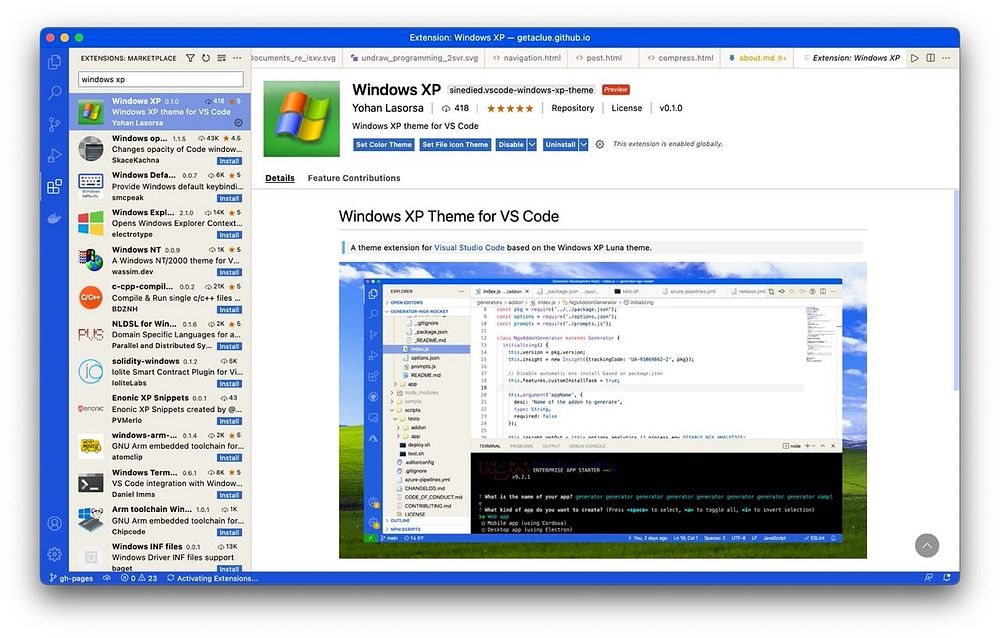Open the Search view in activity bar
The image size is (1000, 638).
[55, 93]
